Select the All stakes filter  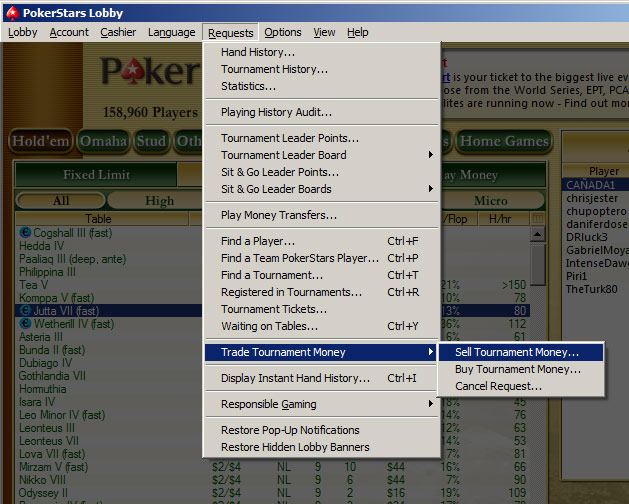click(61, 200)
